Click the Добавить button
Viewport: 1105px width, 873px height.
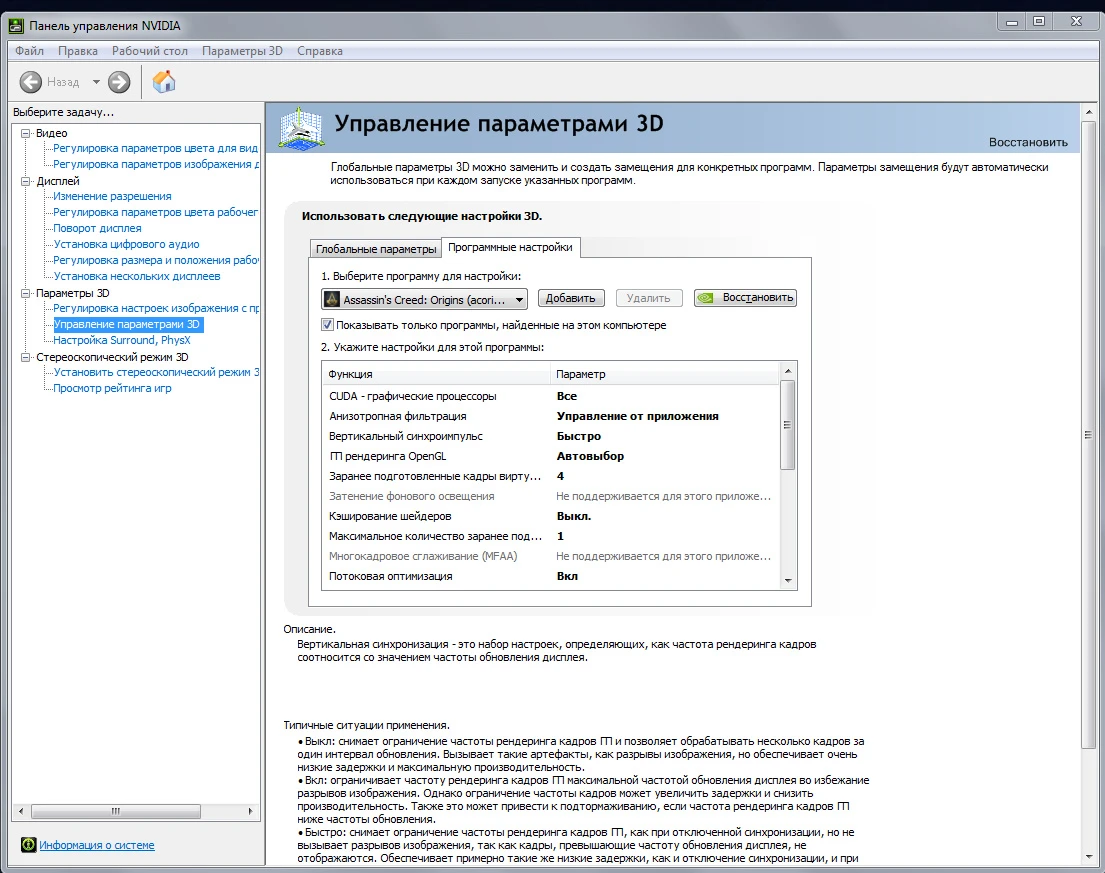(571, 298)
